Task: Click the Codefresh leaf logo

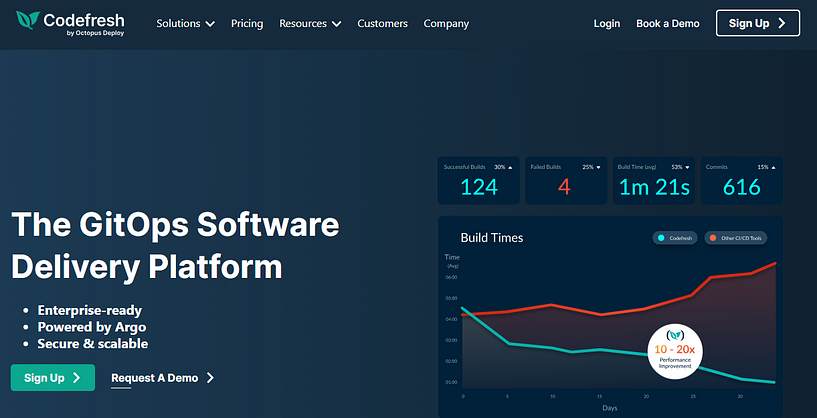Action: point(28,20)
